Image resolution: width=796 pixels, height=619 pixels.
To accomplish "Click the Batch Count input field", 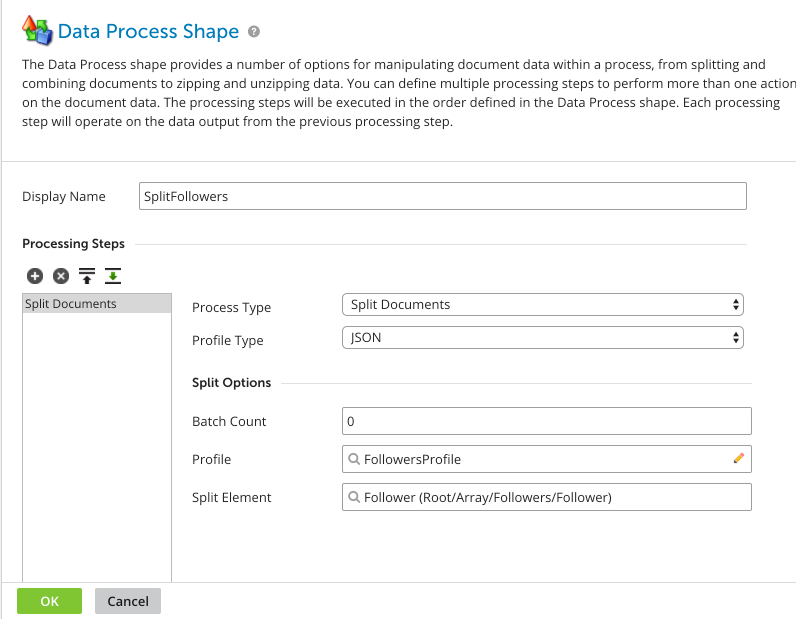I will (547, 421).
